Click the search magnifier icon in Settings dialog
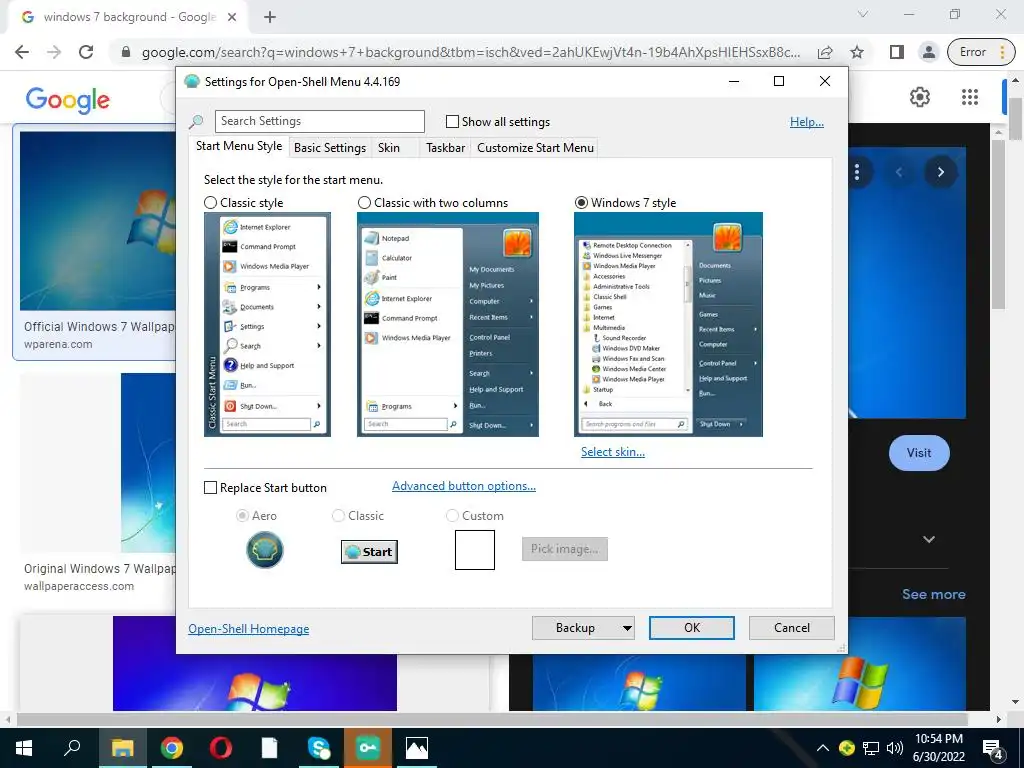 tap(196, 121)
